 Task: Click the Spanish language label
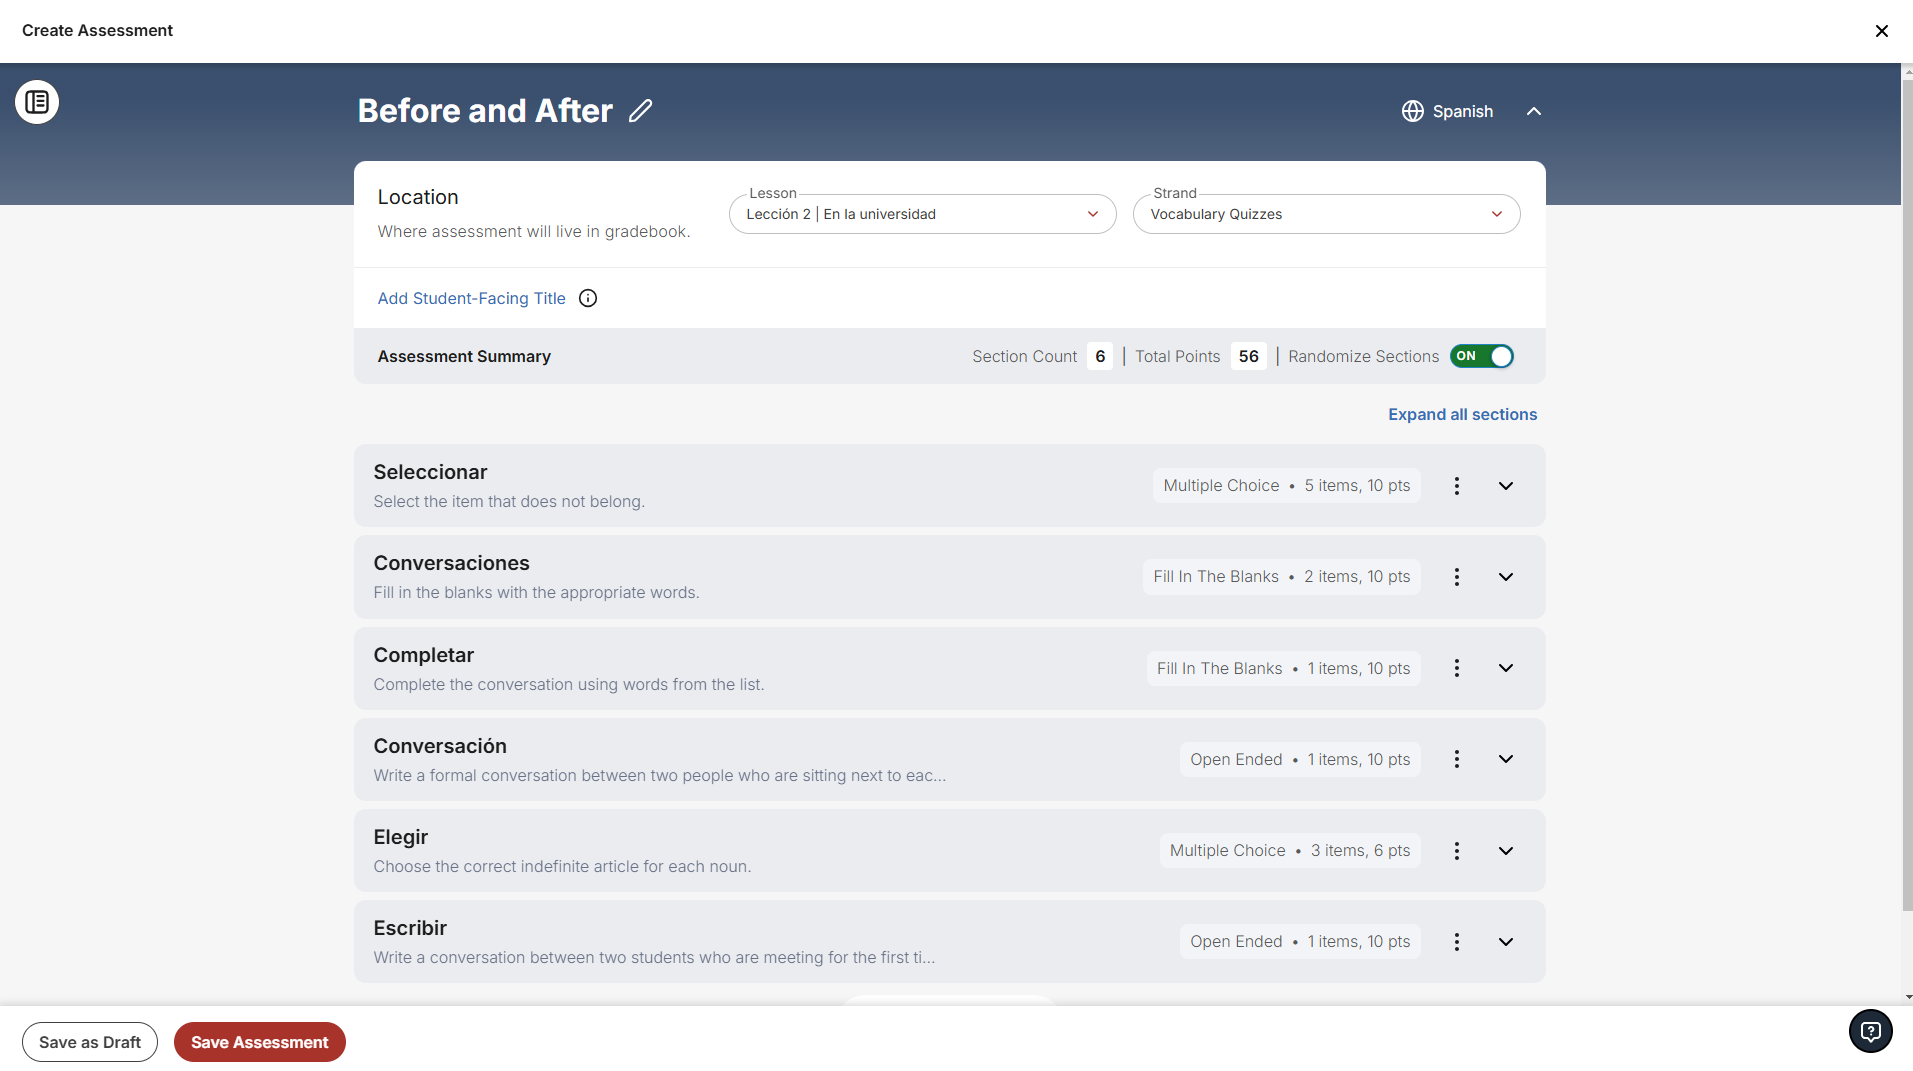click(1462, 111)
